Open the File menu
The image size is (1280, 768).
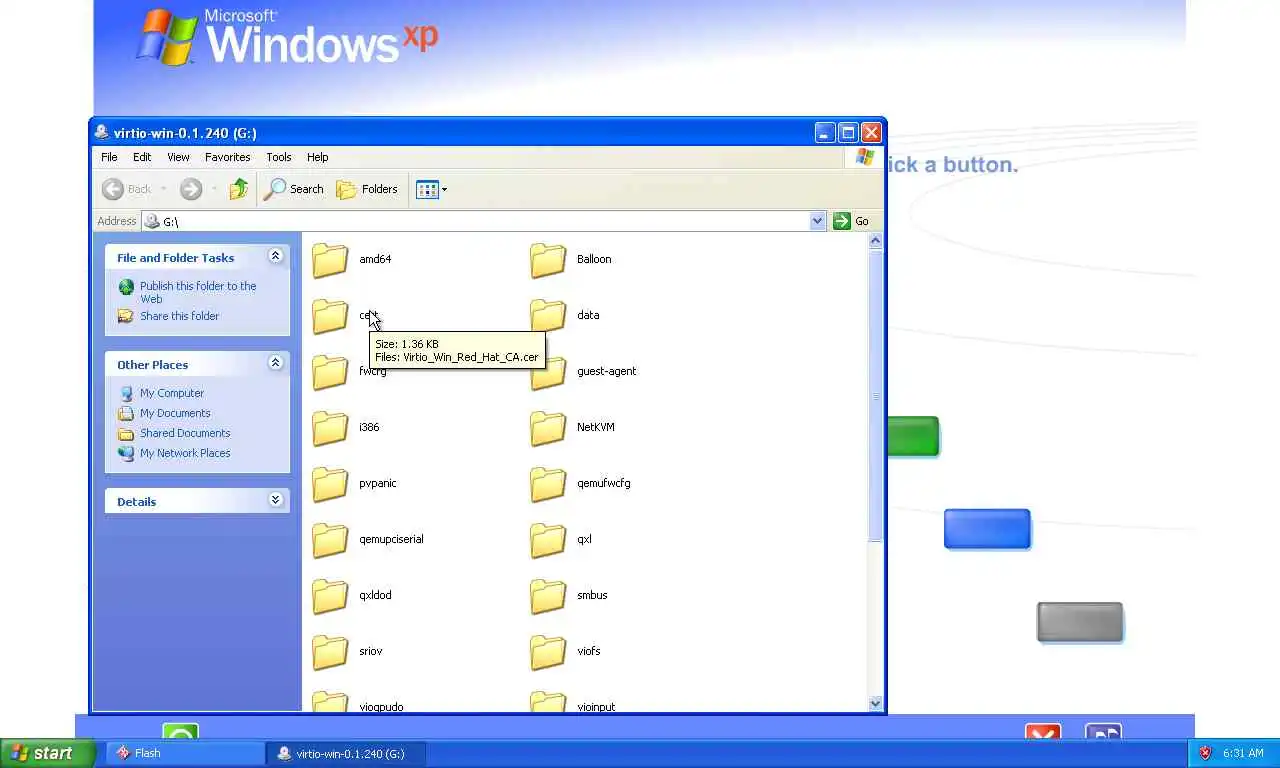point(109,157)
